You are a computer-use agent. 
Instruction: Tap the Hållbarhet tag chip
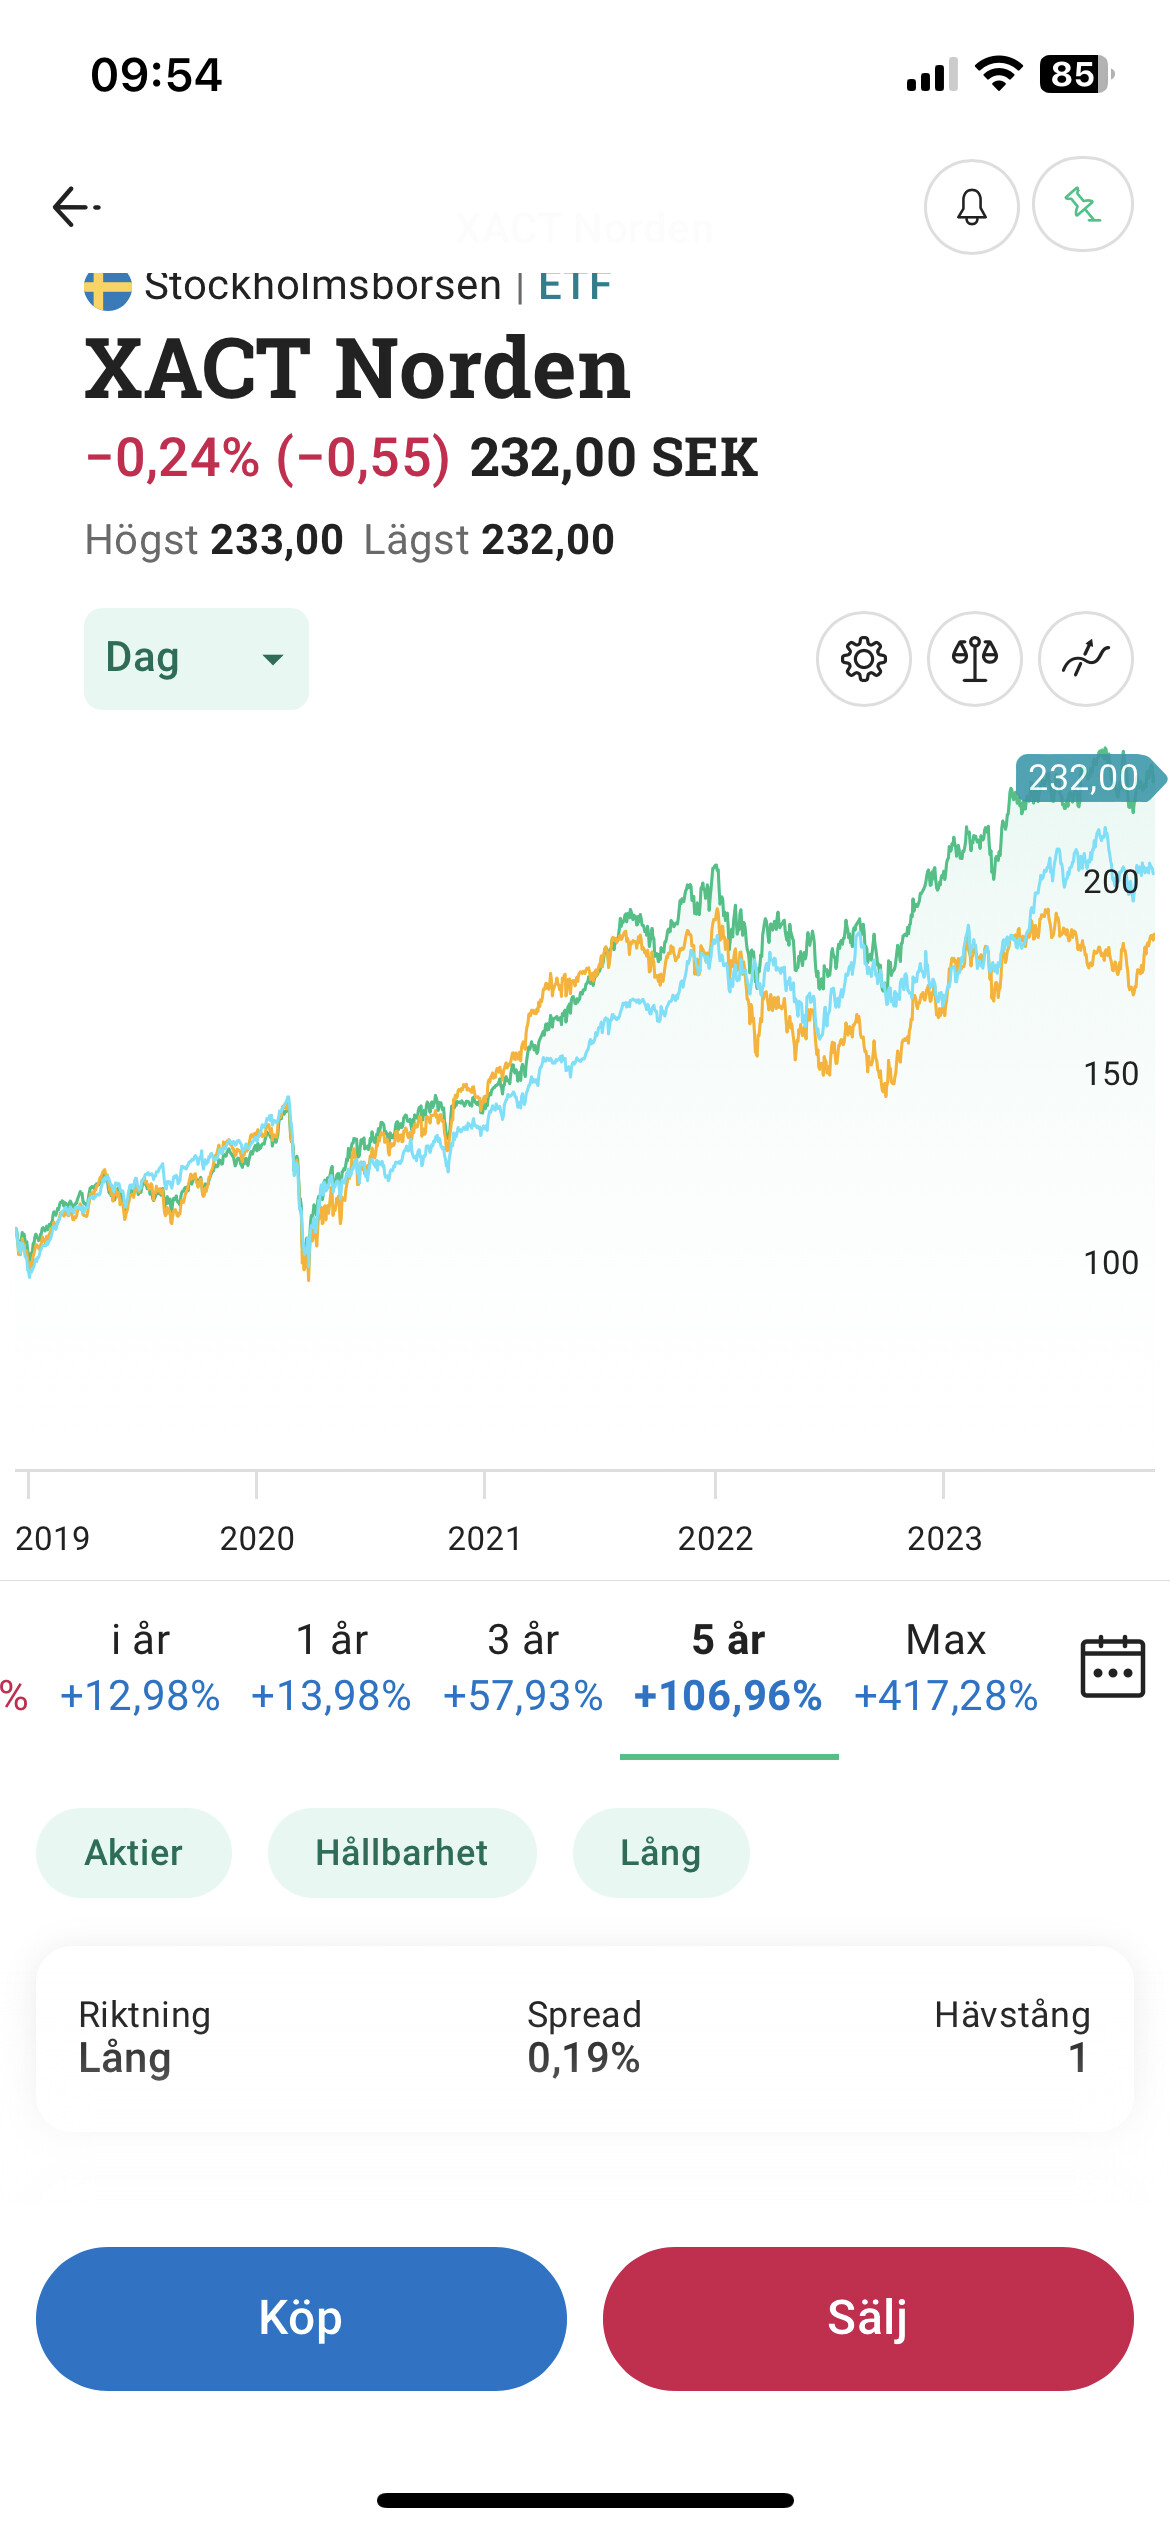click(402, 1853)
